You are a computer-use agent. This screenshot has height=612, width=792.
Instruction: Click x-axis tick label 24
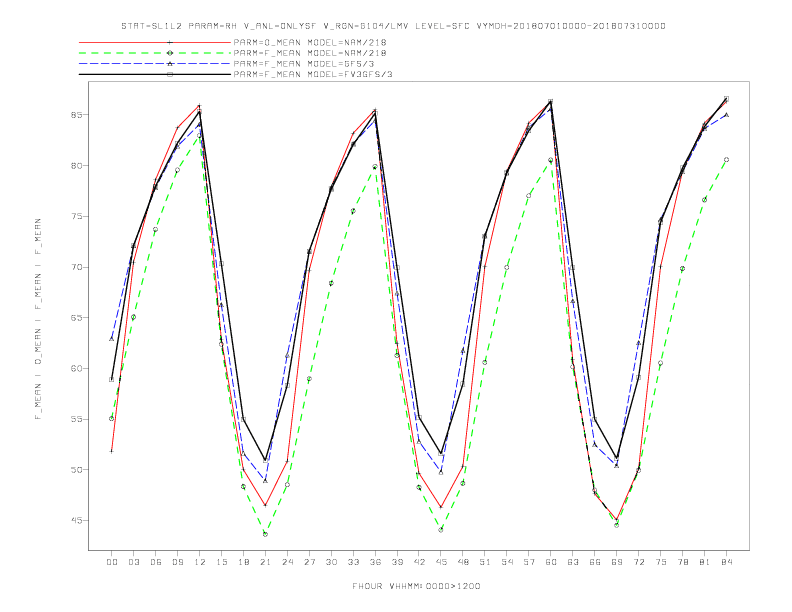click(x=287, y=562)
